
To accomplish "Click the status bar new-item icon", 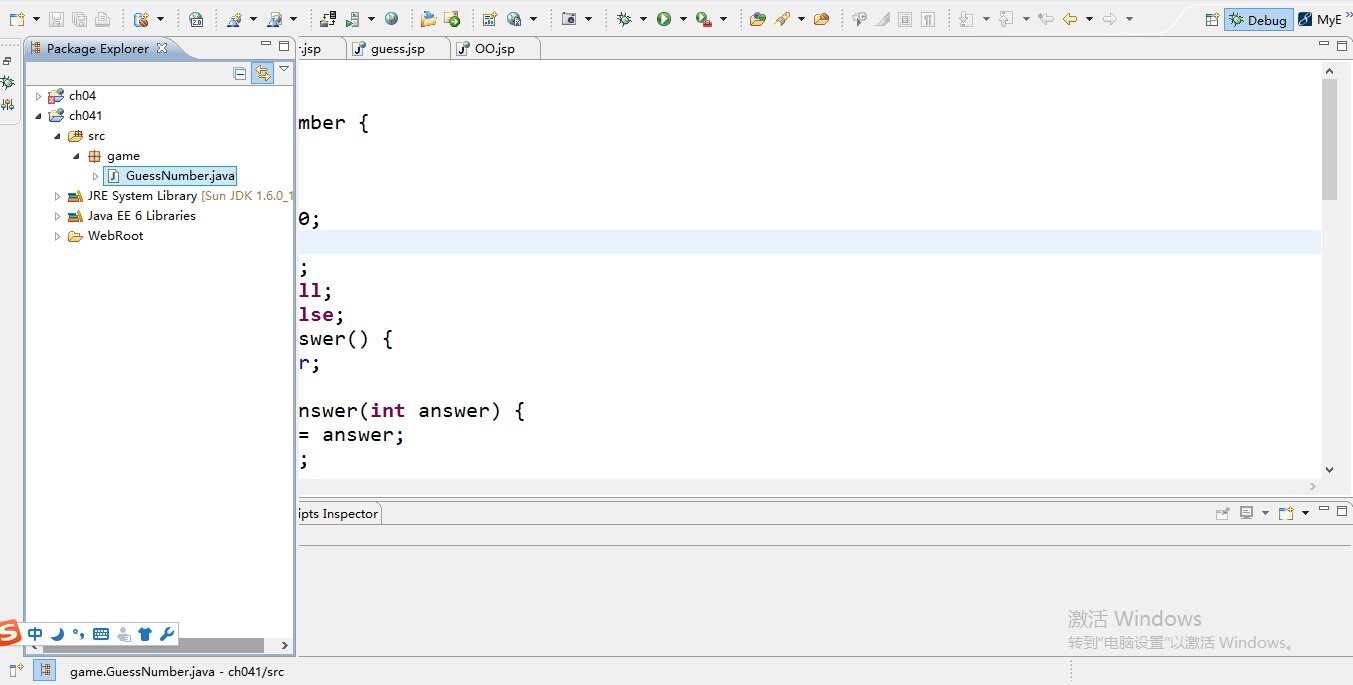I will tap(15, 670).
